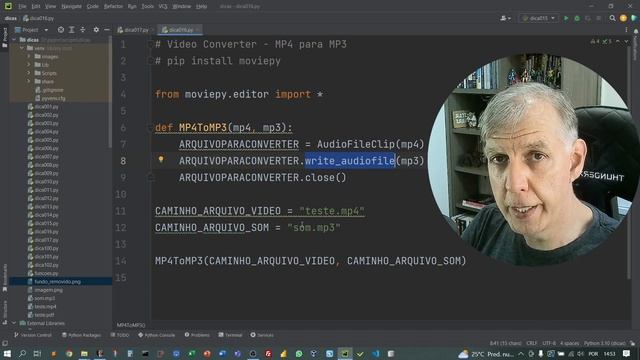Open the Services tool window
This screenshot has width=640, height=360.
click(x=262, y=335)
